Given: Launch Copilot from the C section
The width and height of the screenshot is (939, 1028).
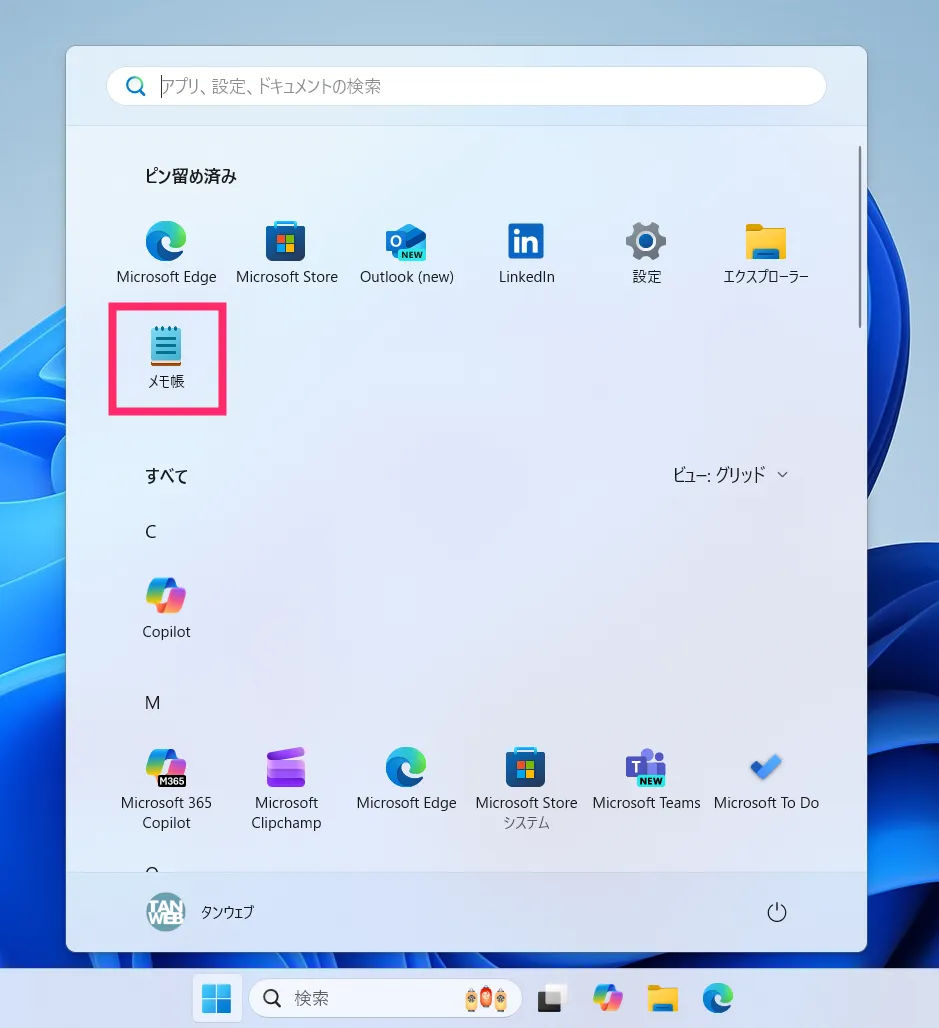Looking at the screenshot, I should 167,608.
